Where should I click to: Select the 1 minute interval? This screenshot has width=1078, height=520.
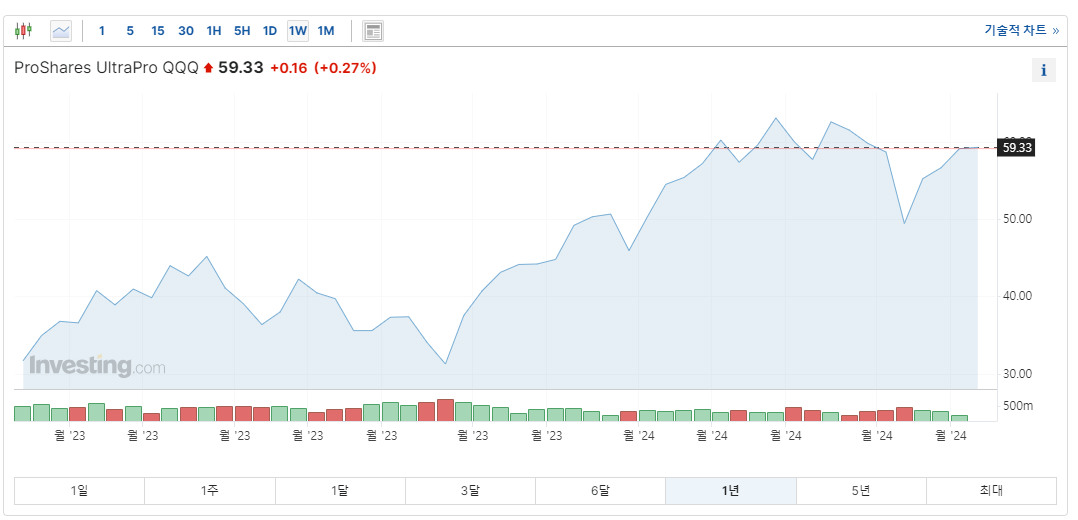(x=102, y=31)
